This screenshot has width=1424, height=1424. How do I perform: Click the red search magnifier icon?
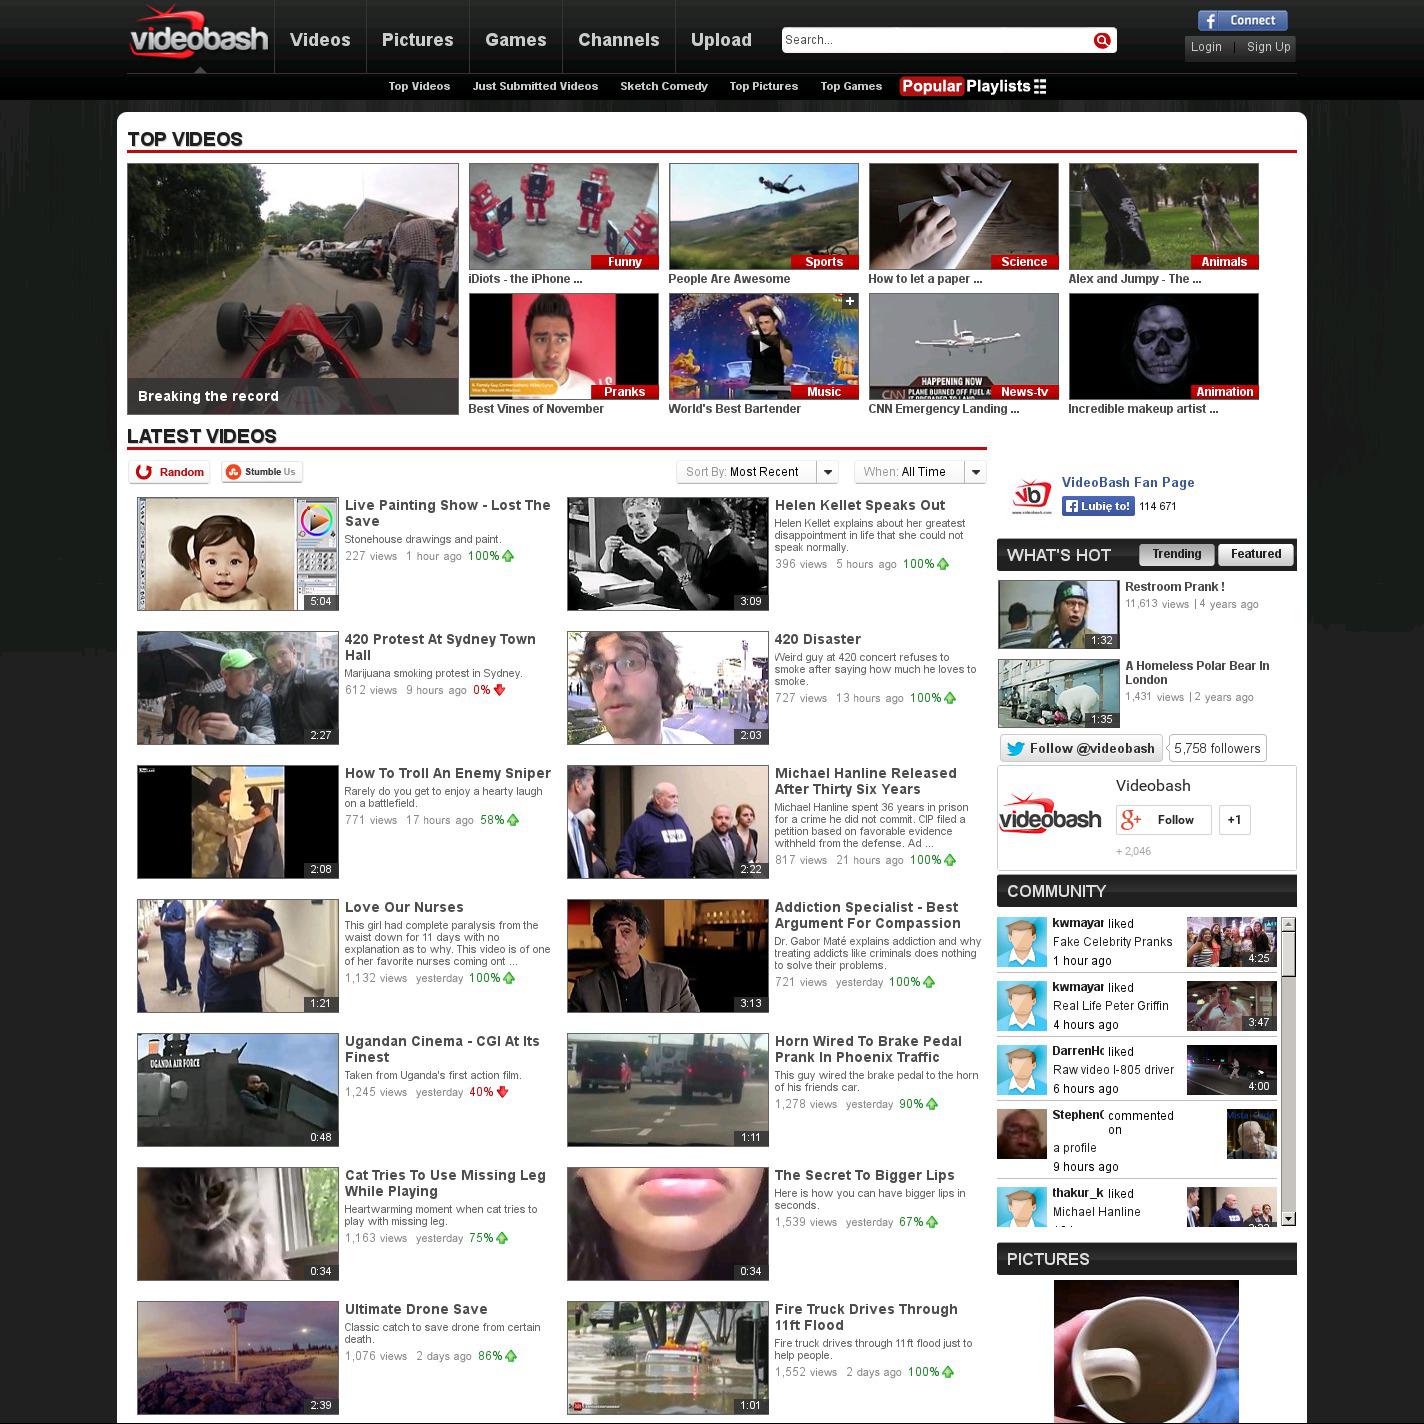pyautogui.click(x=1102, y=40)
